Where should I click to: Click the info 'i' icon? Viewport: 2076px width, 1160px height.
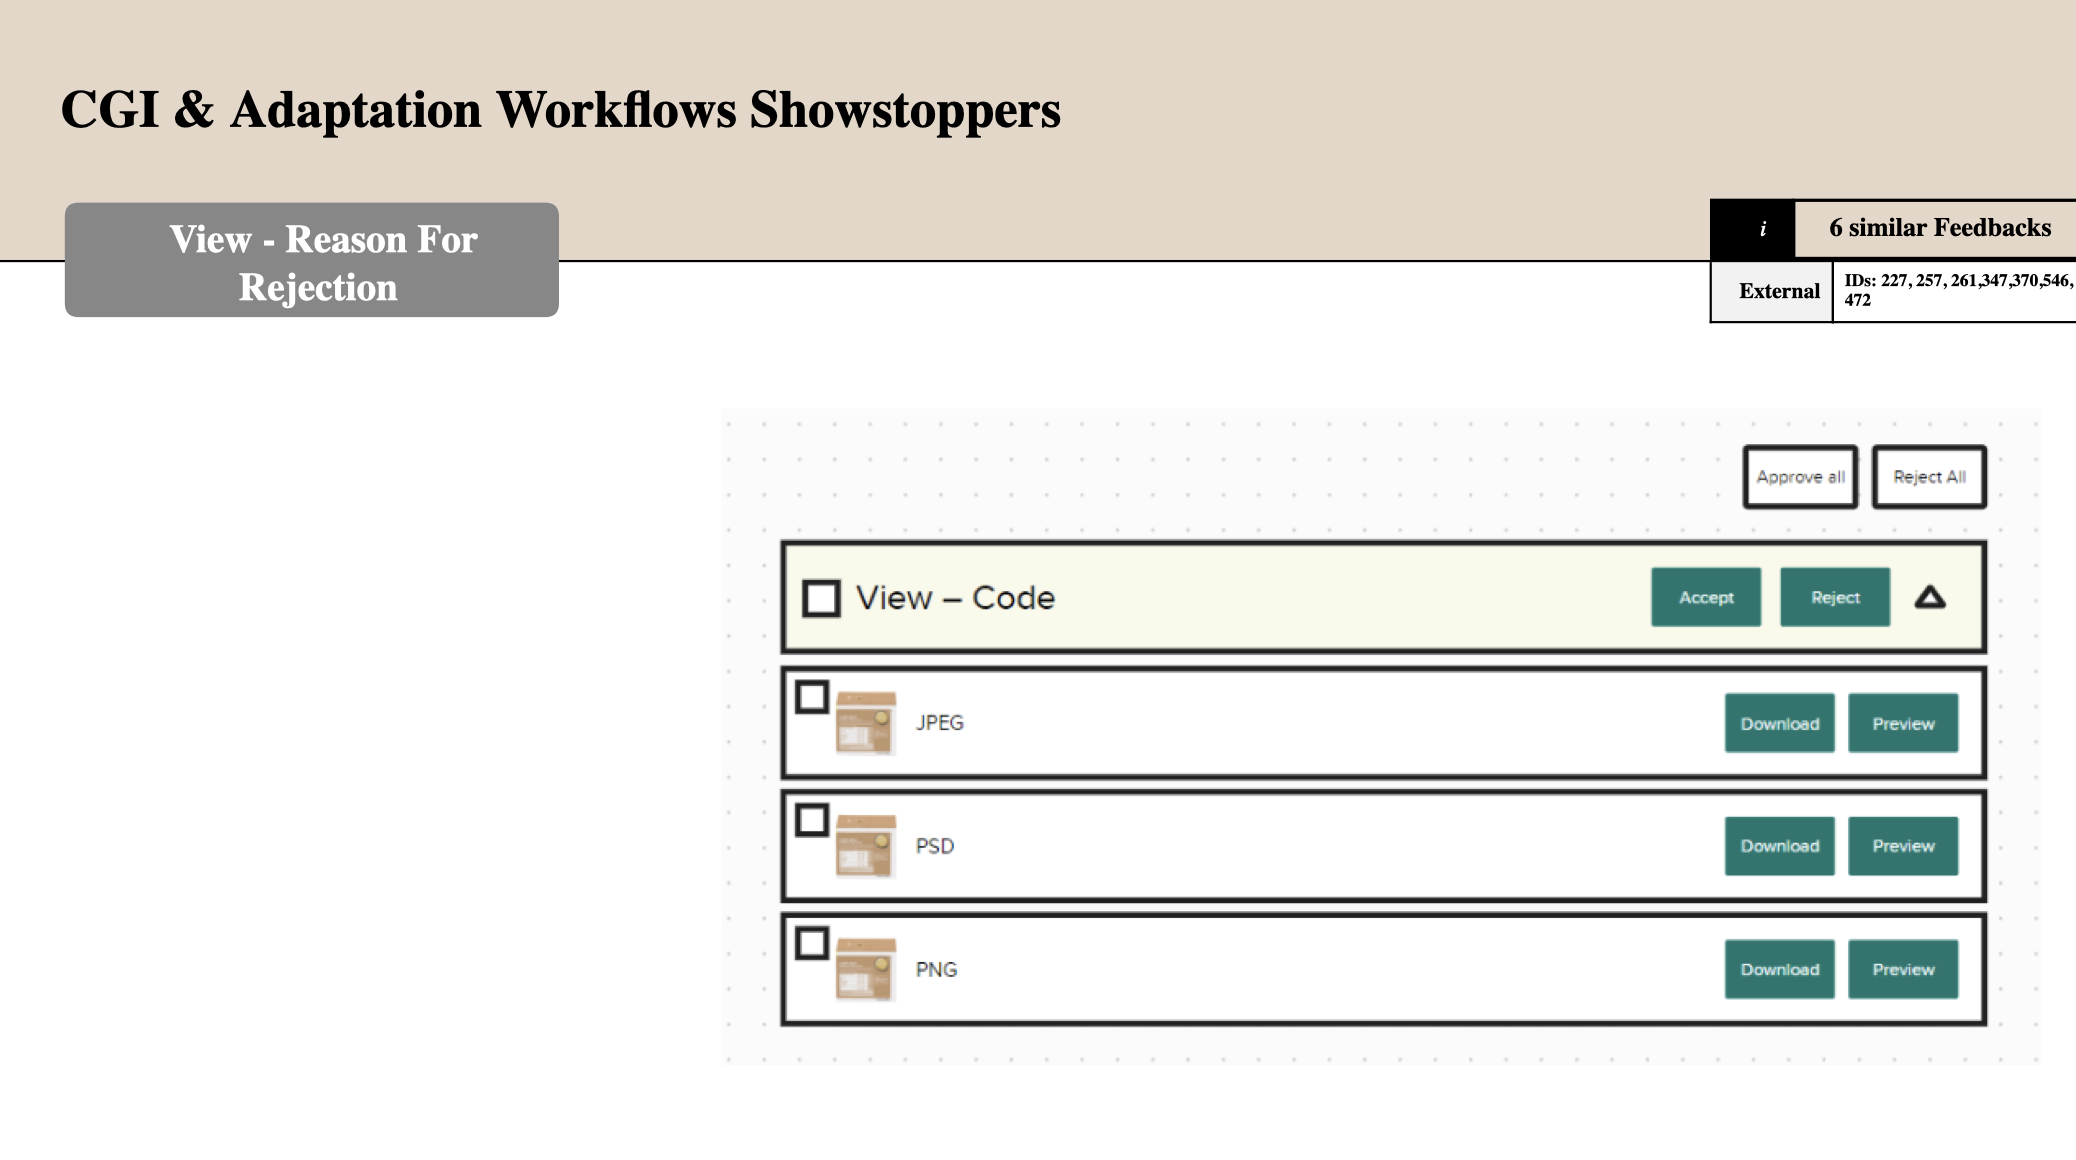tap(1762, 229)
